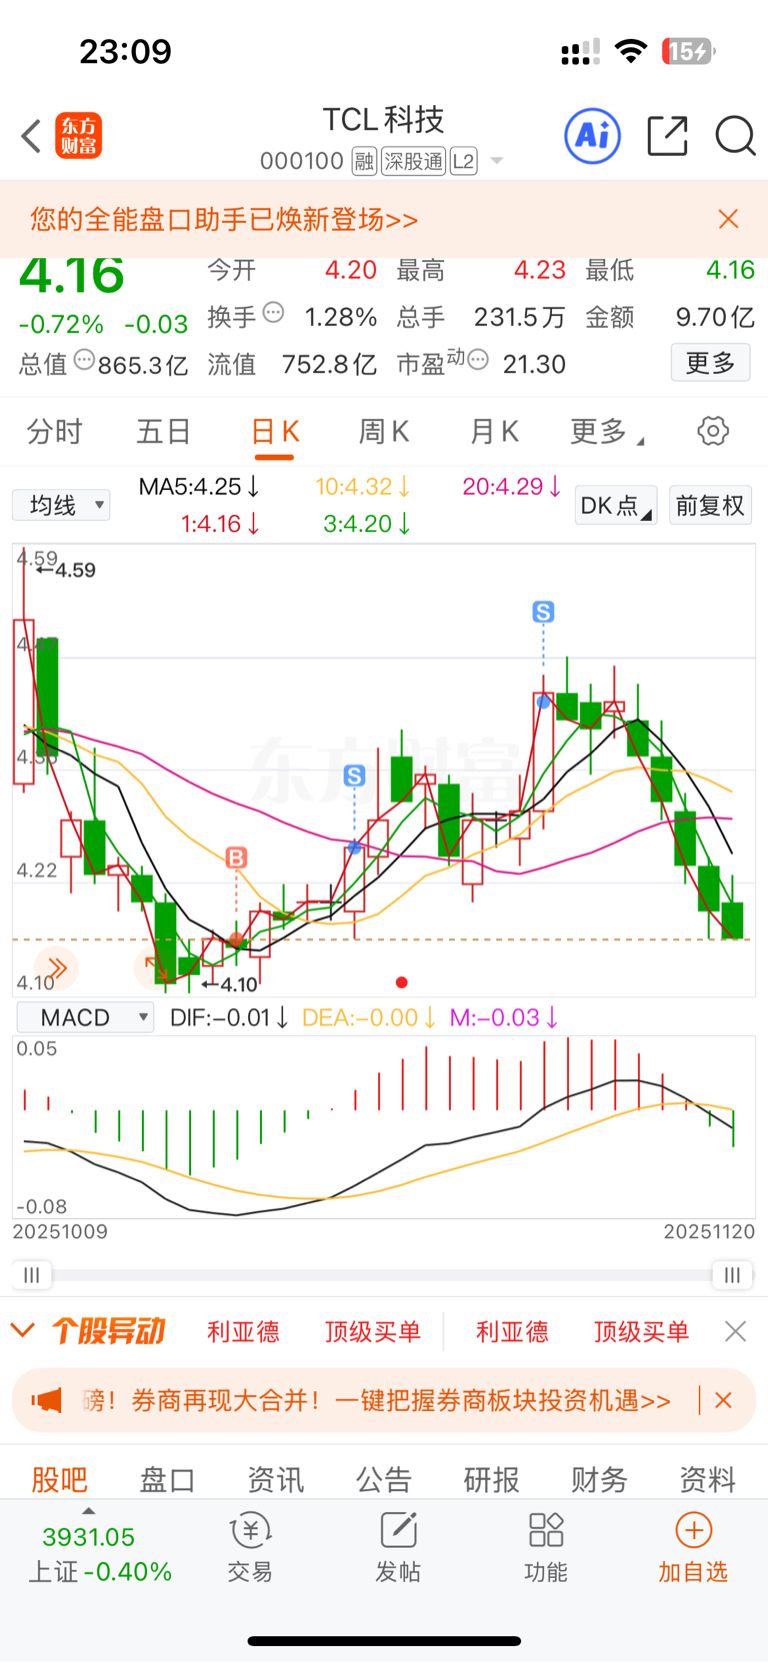Open the AI assistant icon
The width and height of the screenshot is (768, 1663).
click(x=592, y=135)
